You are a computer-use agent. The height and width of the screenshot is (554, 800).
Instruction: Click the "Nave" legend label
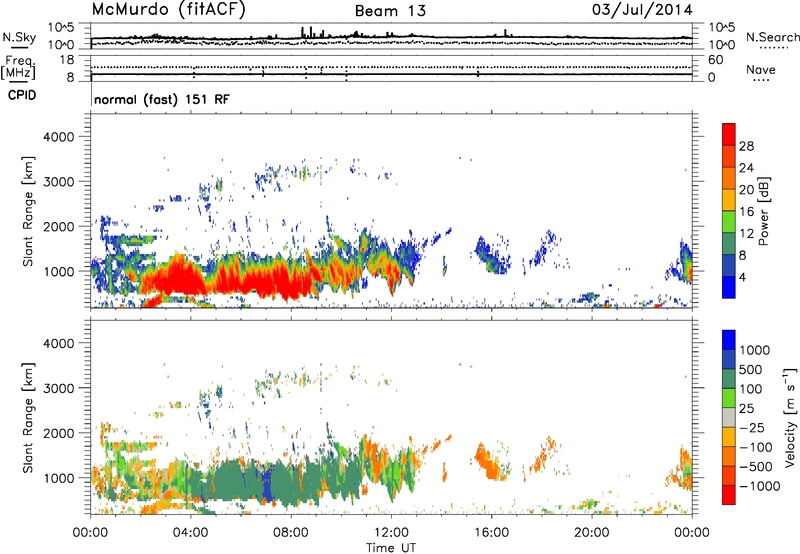click(x=761, y=70)
